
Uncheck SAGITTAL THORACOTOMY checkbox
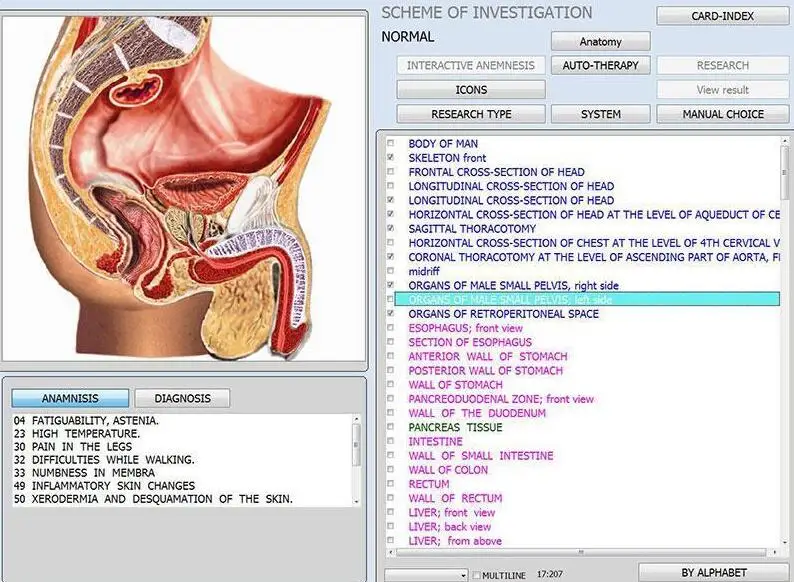tap(391, 229)
